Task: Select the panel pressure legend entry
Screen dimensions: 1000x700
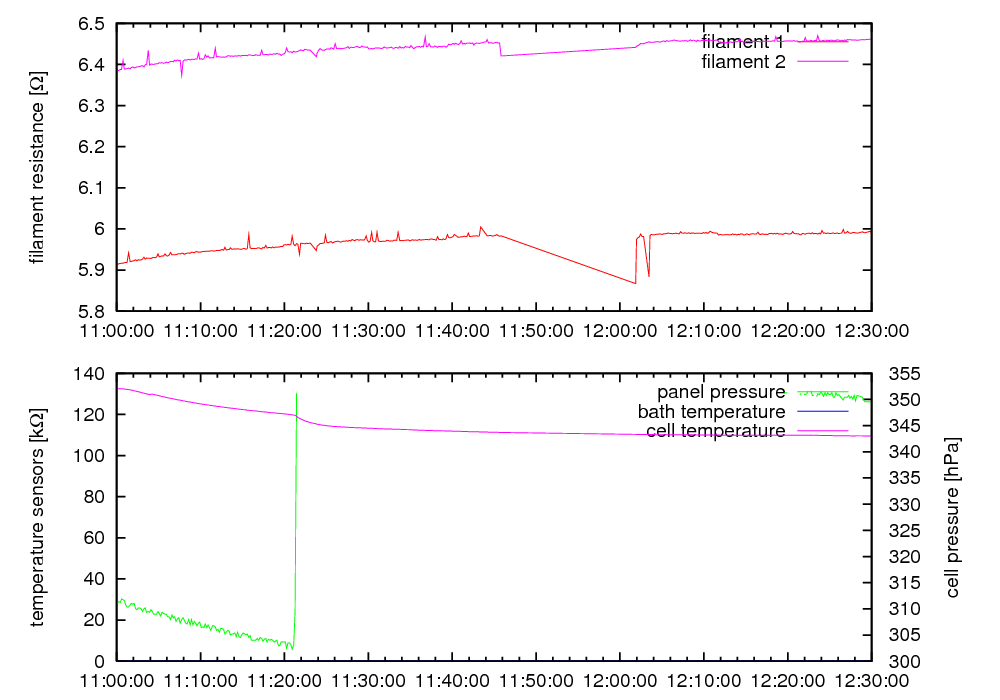Action: point(720,391)
